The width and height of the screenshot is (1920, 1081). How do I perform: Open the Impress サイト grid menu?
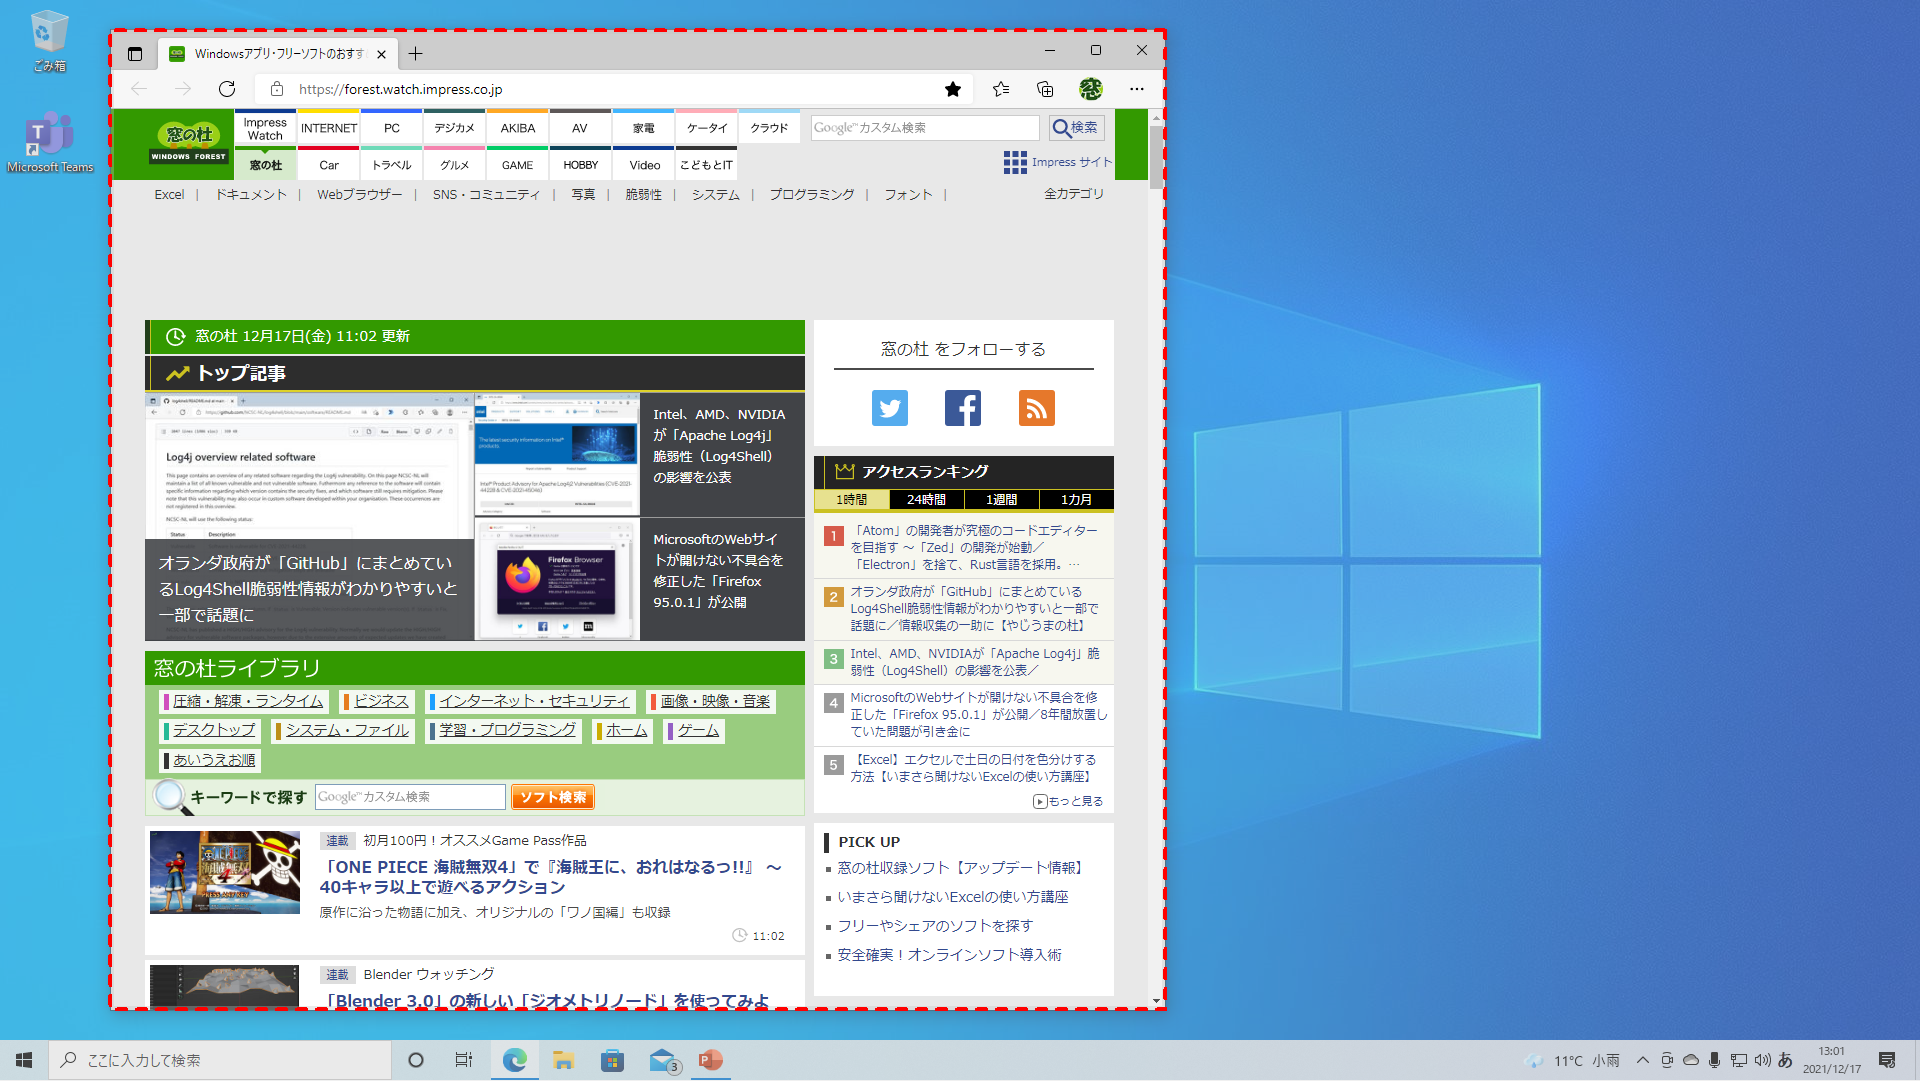1014,162
